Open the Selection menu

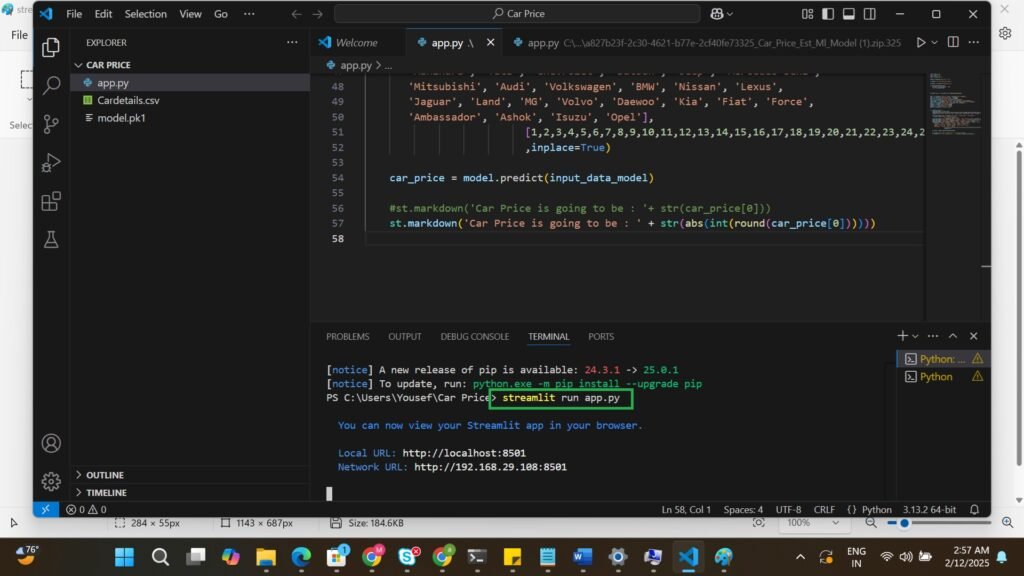146,14
